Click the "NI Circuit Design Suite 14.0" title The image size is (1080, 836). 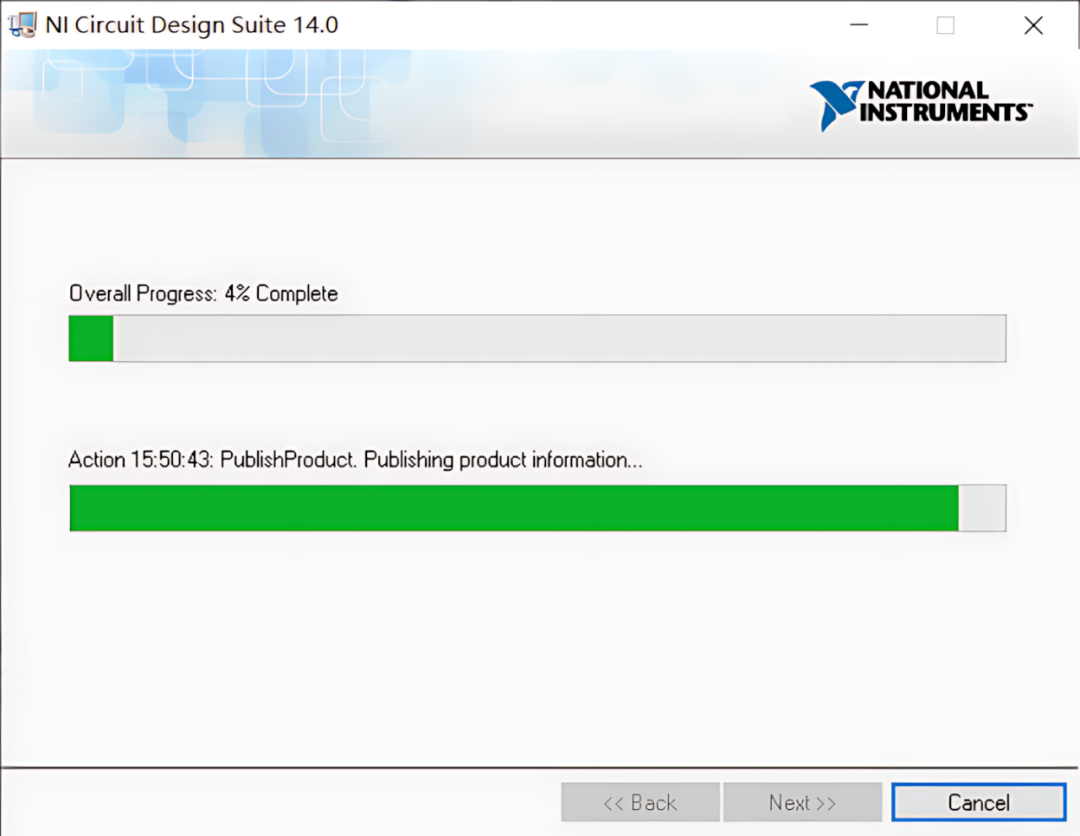point(191,25)
